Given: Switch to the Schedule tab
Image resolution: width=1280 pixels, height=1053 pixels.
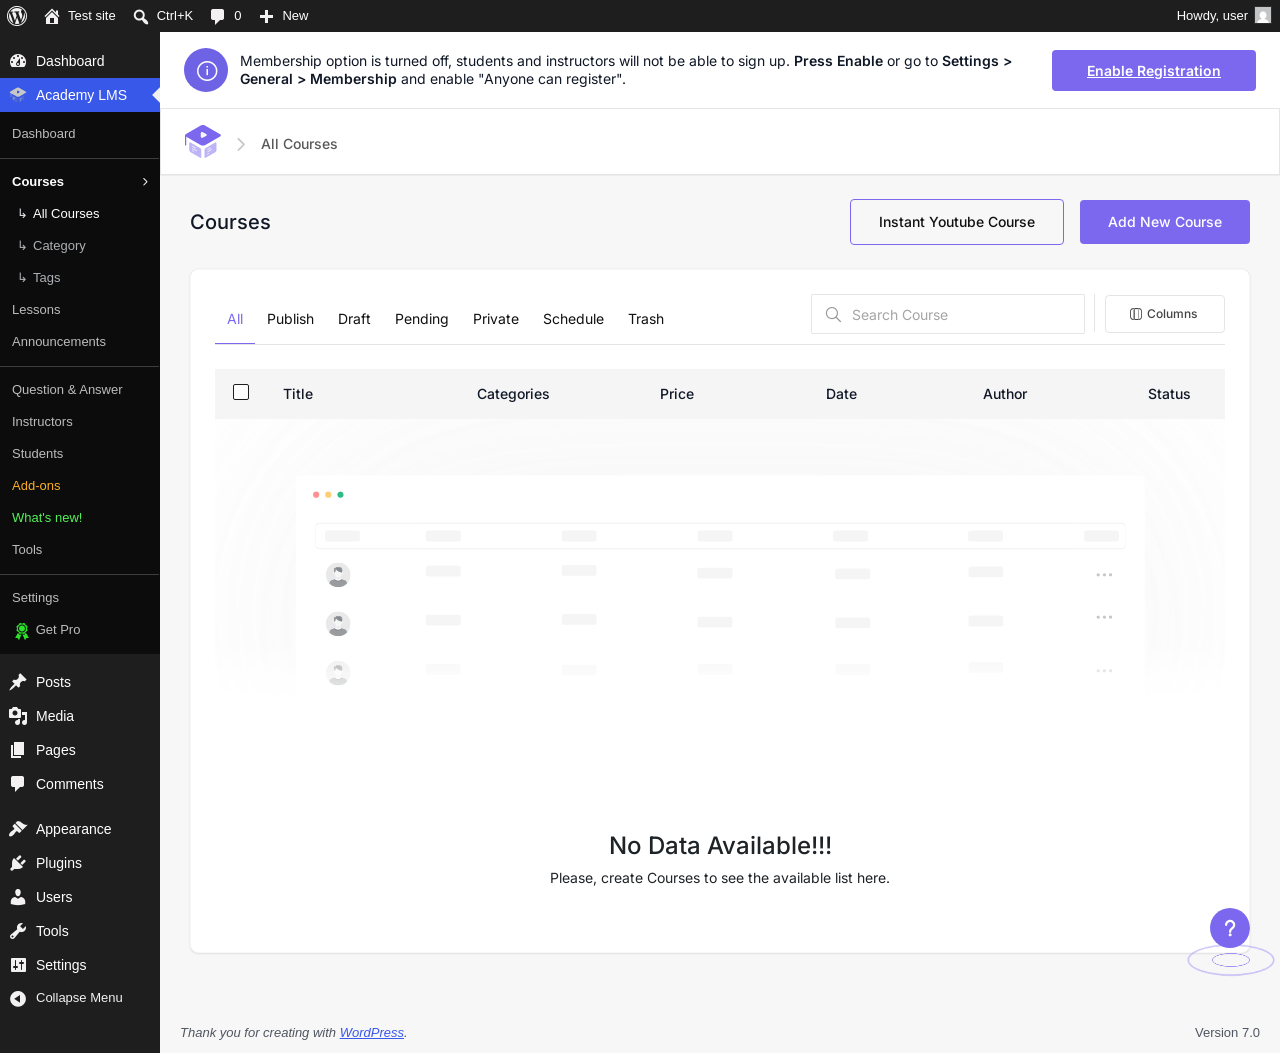Looking at the screenshot, I should pos(573,319).
